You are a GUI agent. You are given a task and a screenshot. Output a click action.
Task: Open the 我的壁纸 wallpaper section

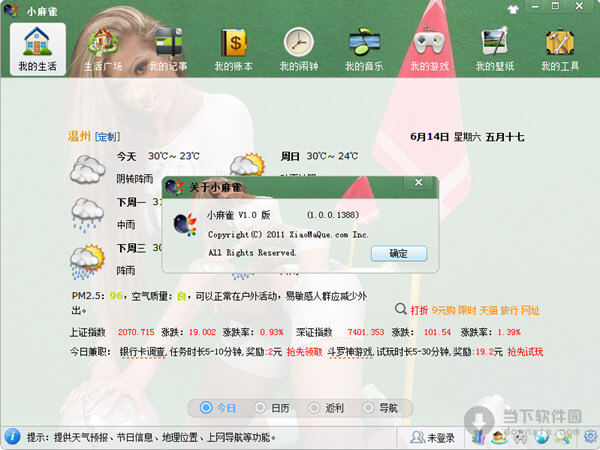point(495,49)
